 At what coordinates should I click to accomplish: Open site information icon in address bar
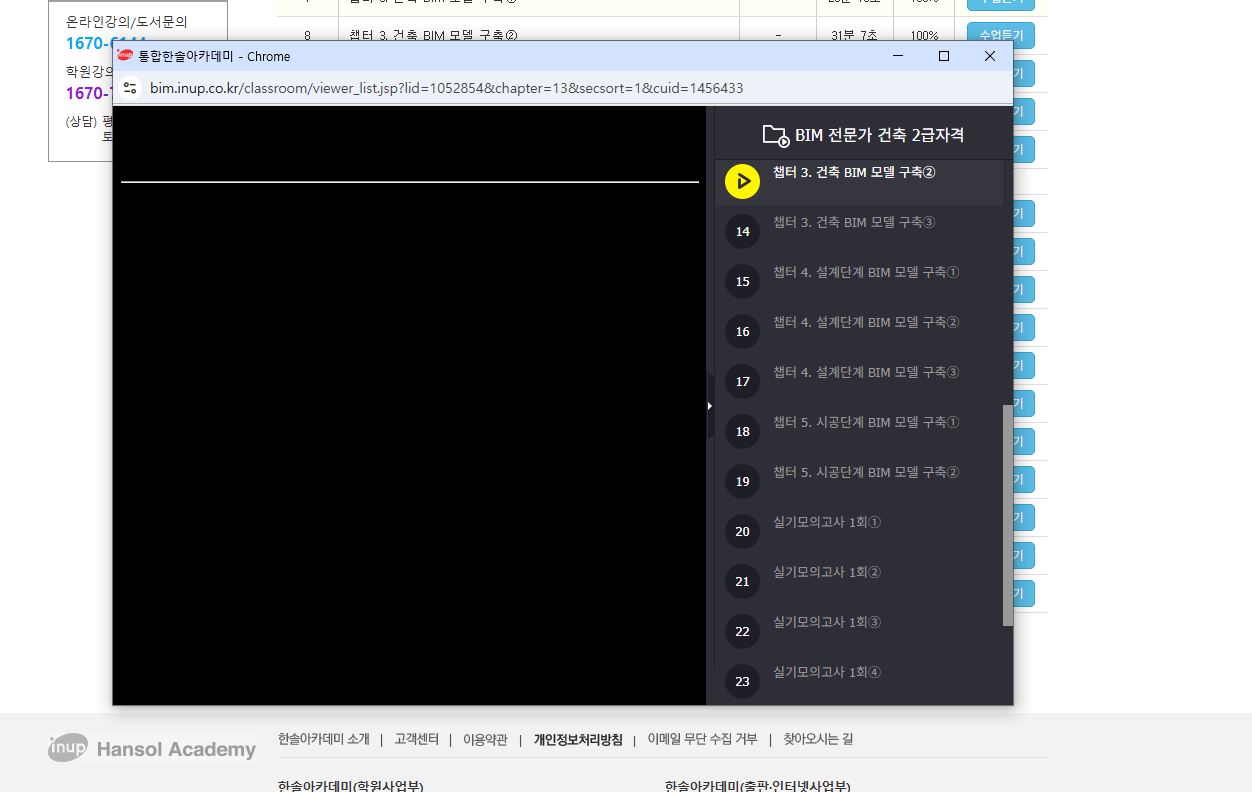click(x=130, y=88)
